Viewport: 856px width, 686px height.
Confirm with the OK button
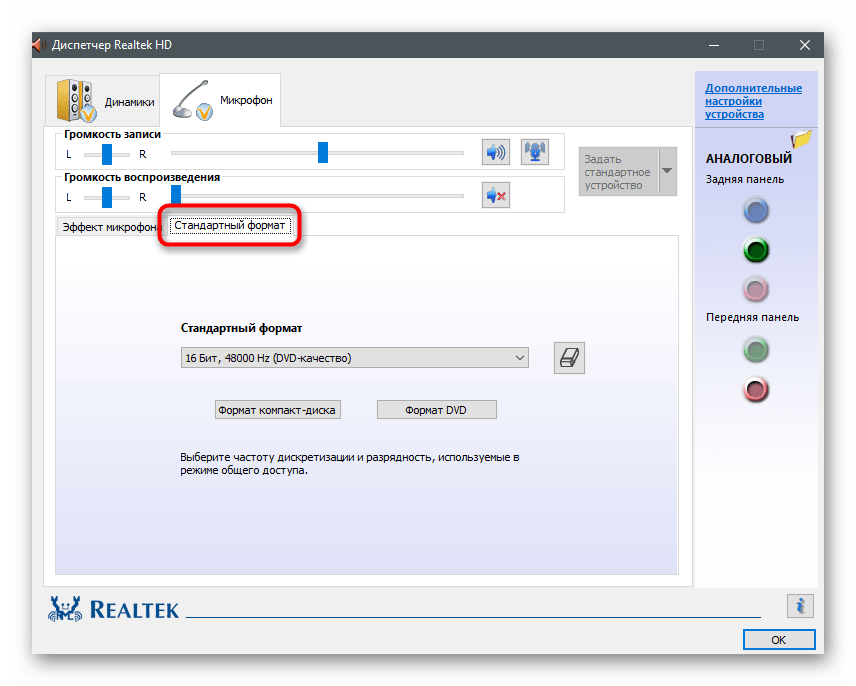(x=779, y=640)
